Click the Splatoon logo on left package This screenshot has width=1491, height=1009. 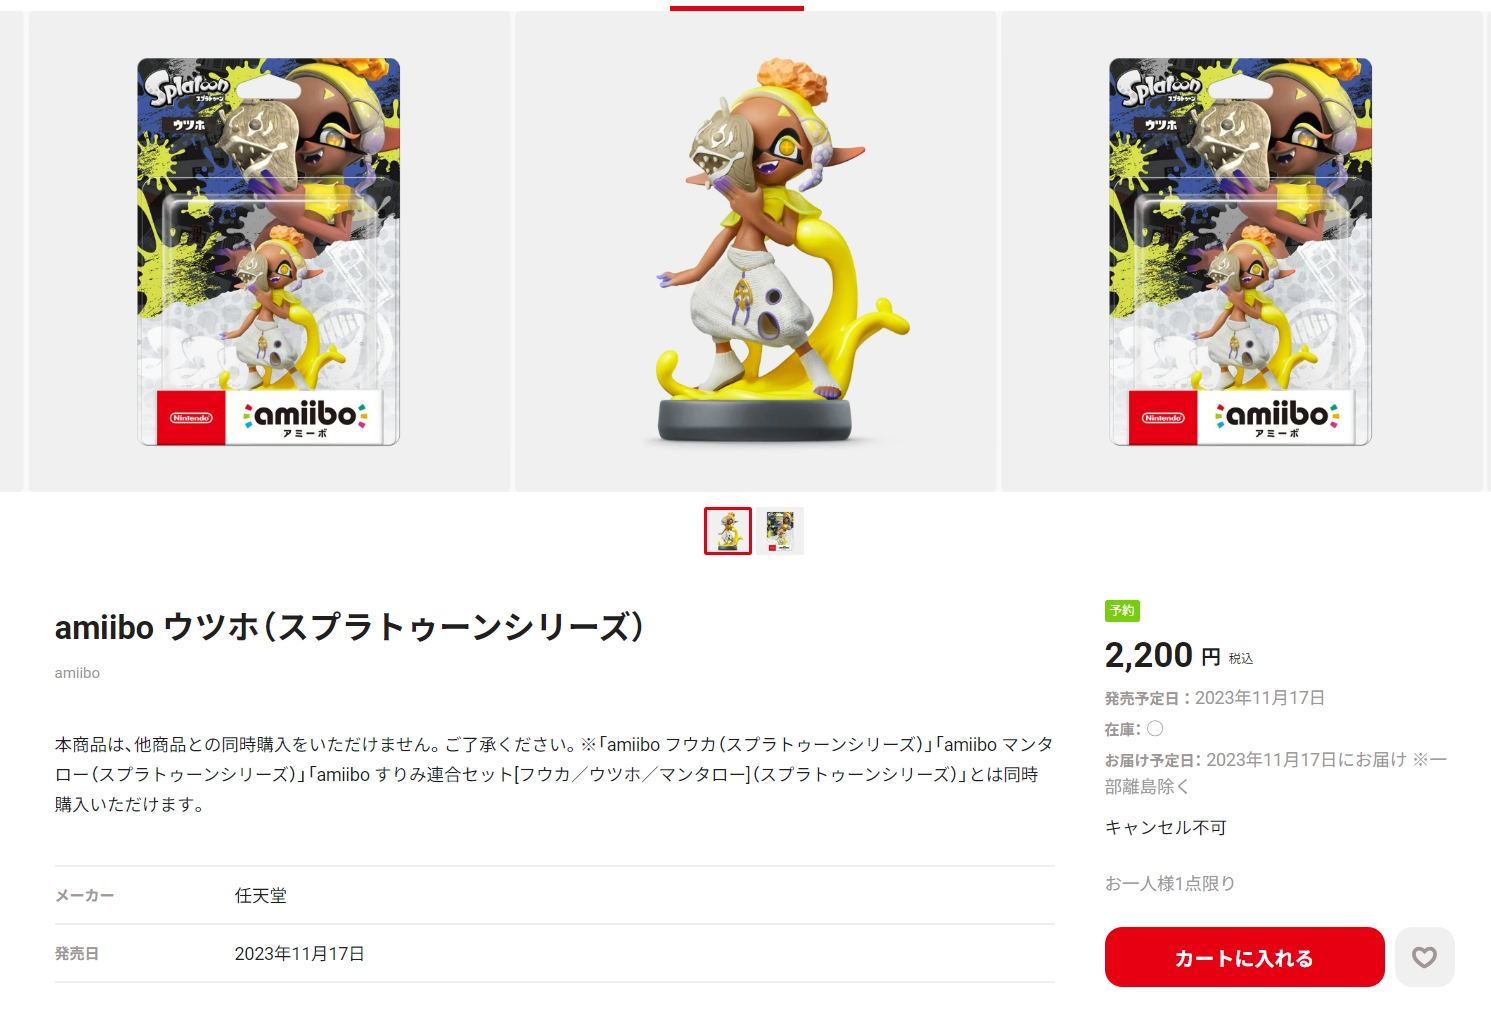click(187, 87)
